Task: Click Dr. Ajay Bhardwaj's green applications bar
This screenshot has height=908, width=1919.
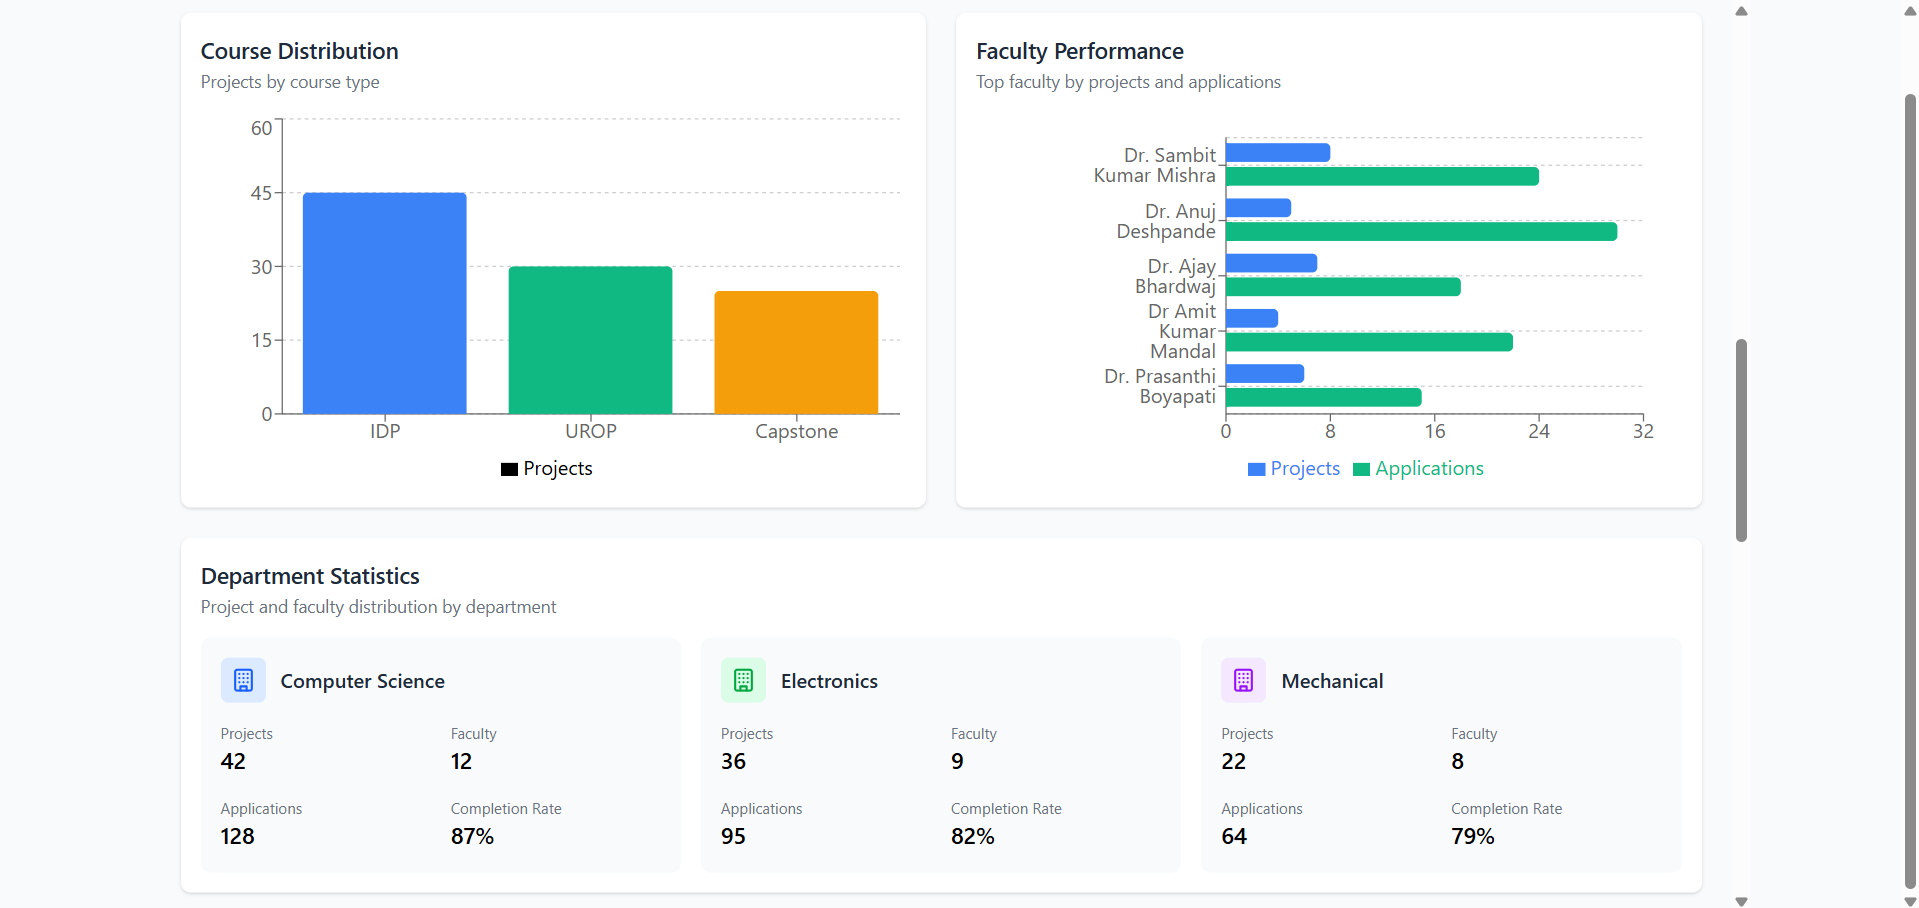Action: click(1343, 287)
